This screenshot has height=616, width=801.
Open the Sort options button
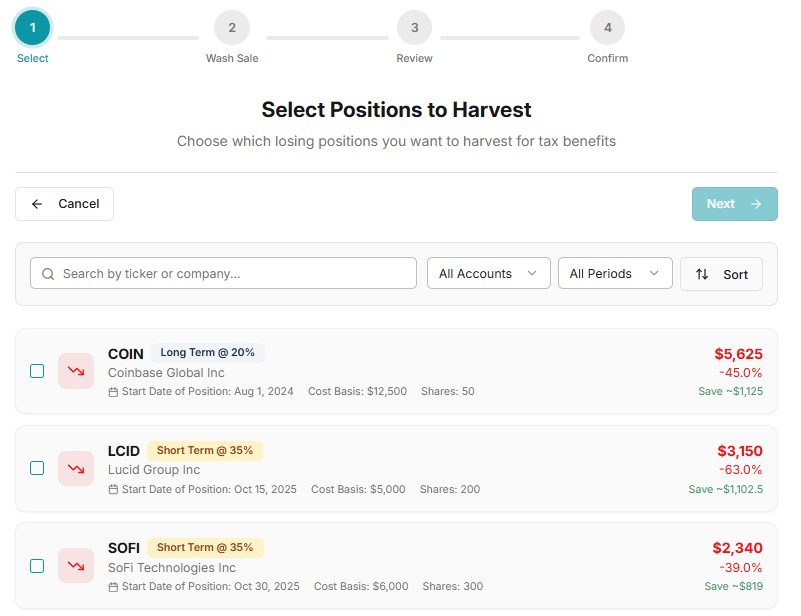[721, 274]
